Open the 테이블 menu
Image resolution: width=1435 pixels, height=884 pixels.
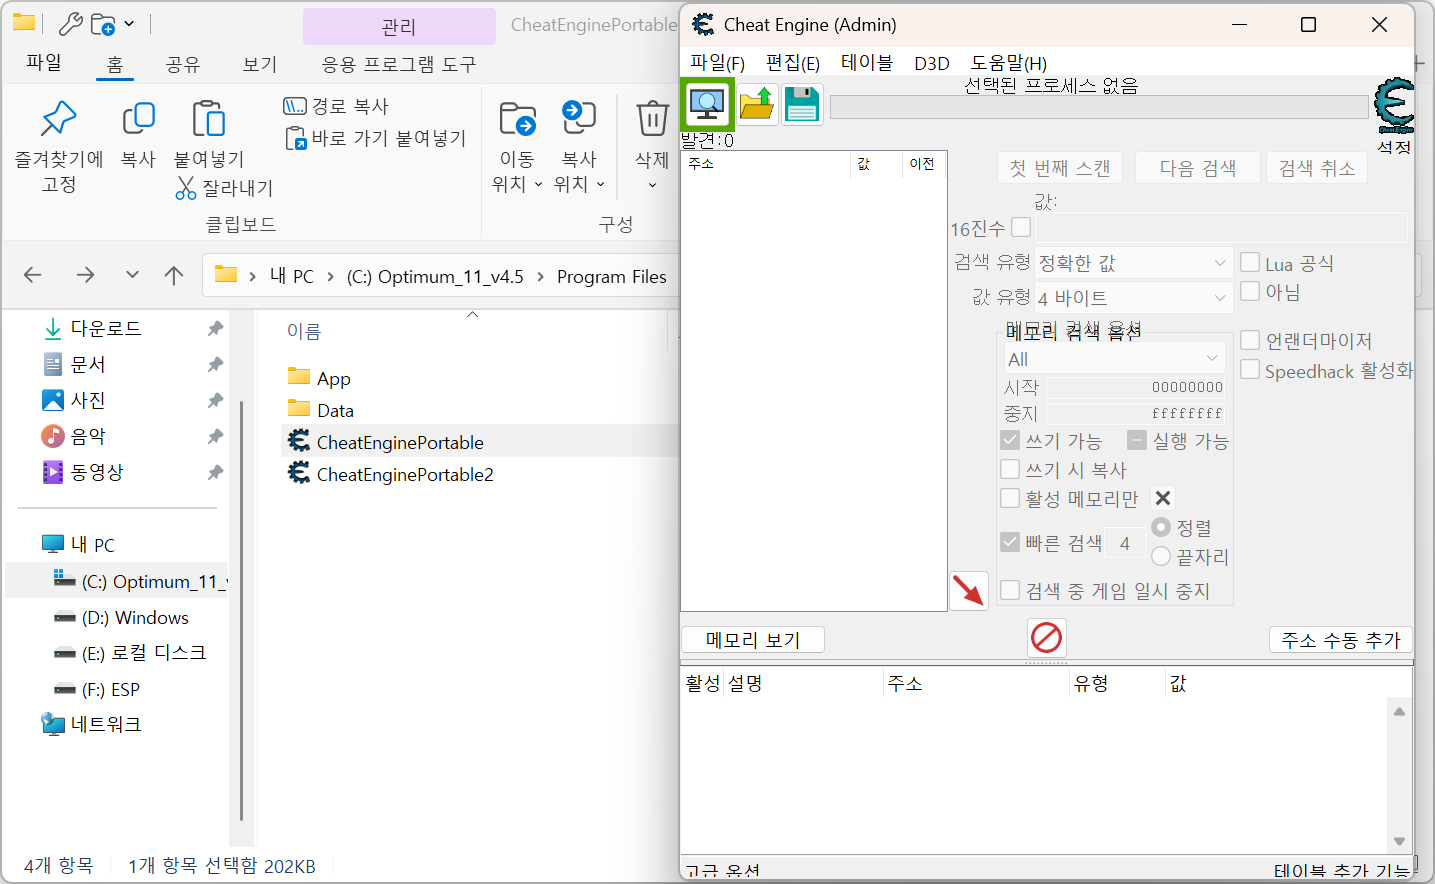[x=867, y=63]
